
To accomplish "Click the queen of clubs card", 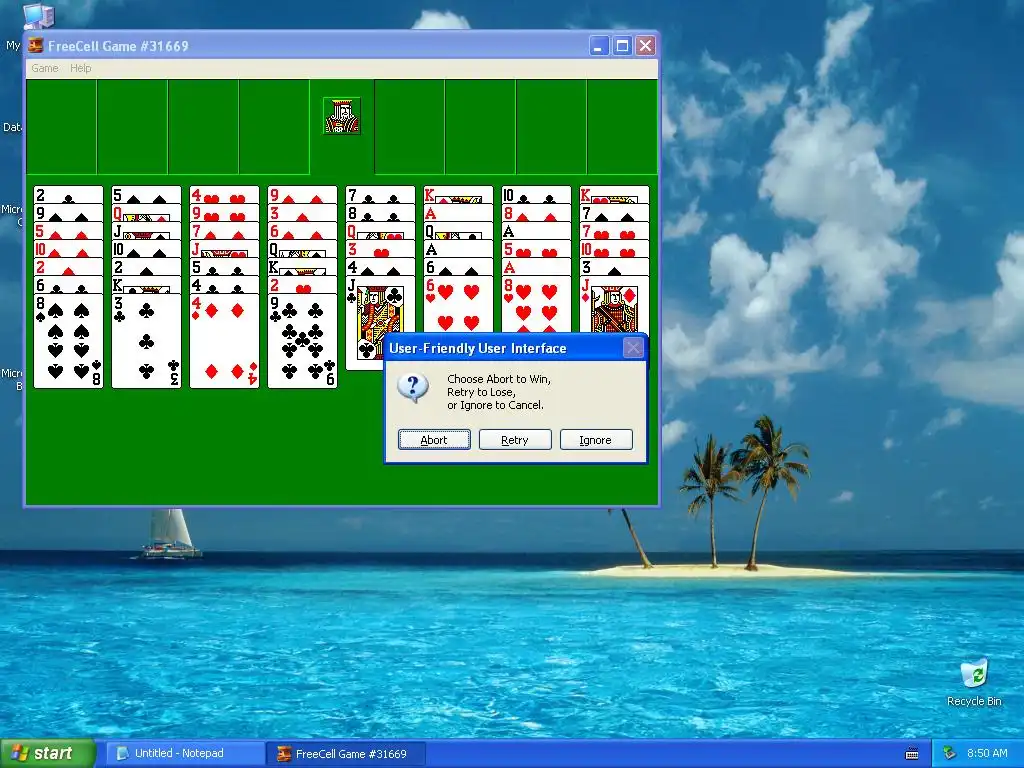I will click(x=458, y=231).
